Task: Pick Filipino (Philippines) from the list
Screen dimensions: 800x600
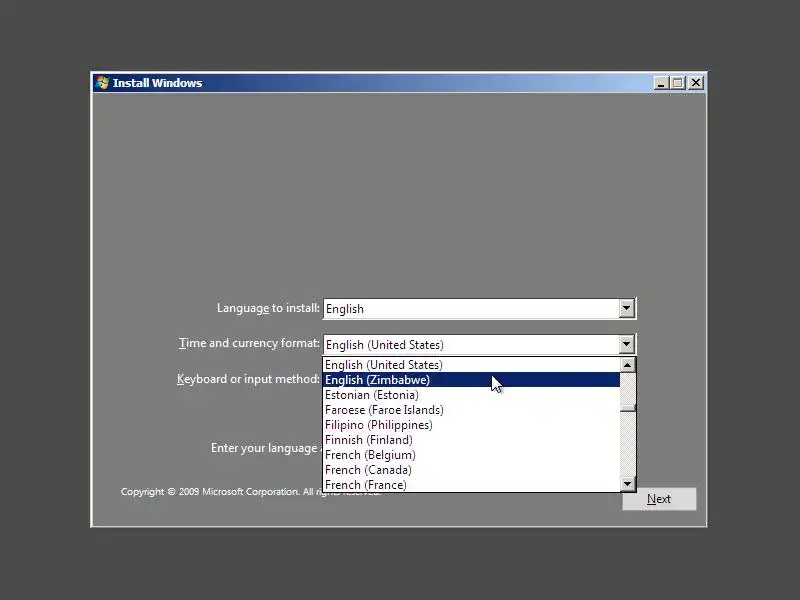Action: [x=472, y=425]
